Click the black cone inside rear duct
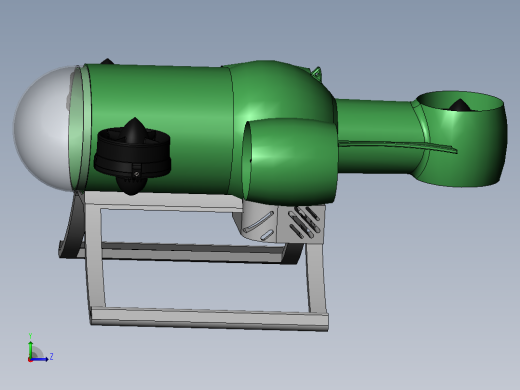Screen dimensions: 520x390 (460, 105)
